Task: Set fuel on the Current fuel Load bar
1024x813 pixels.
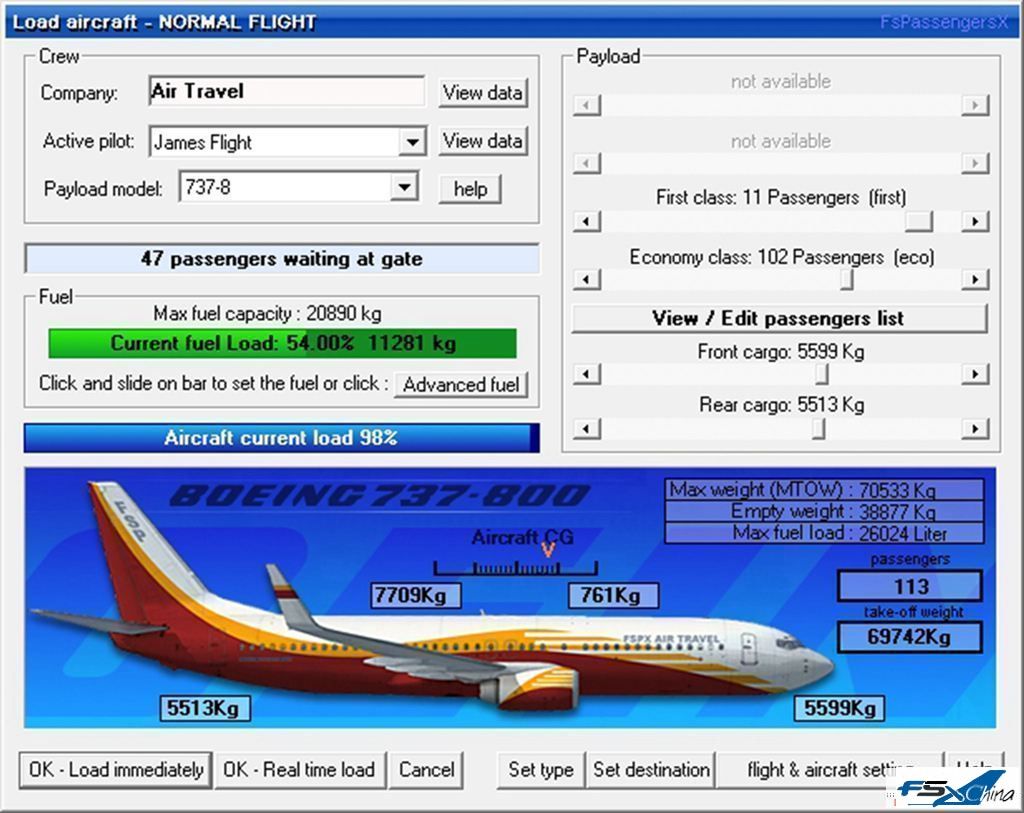Action: coord(283,343)
